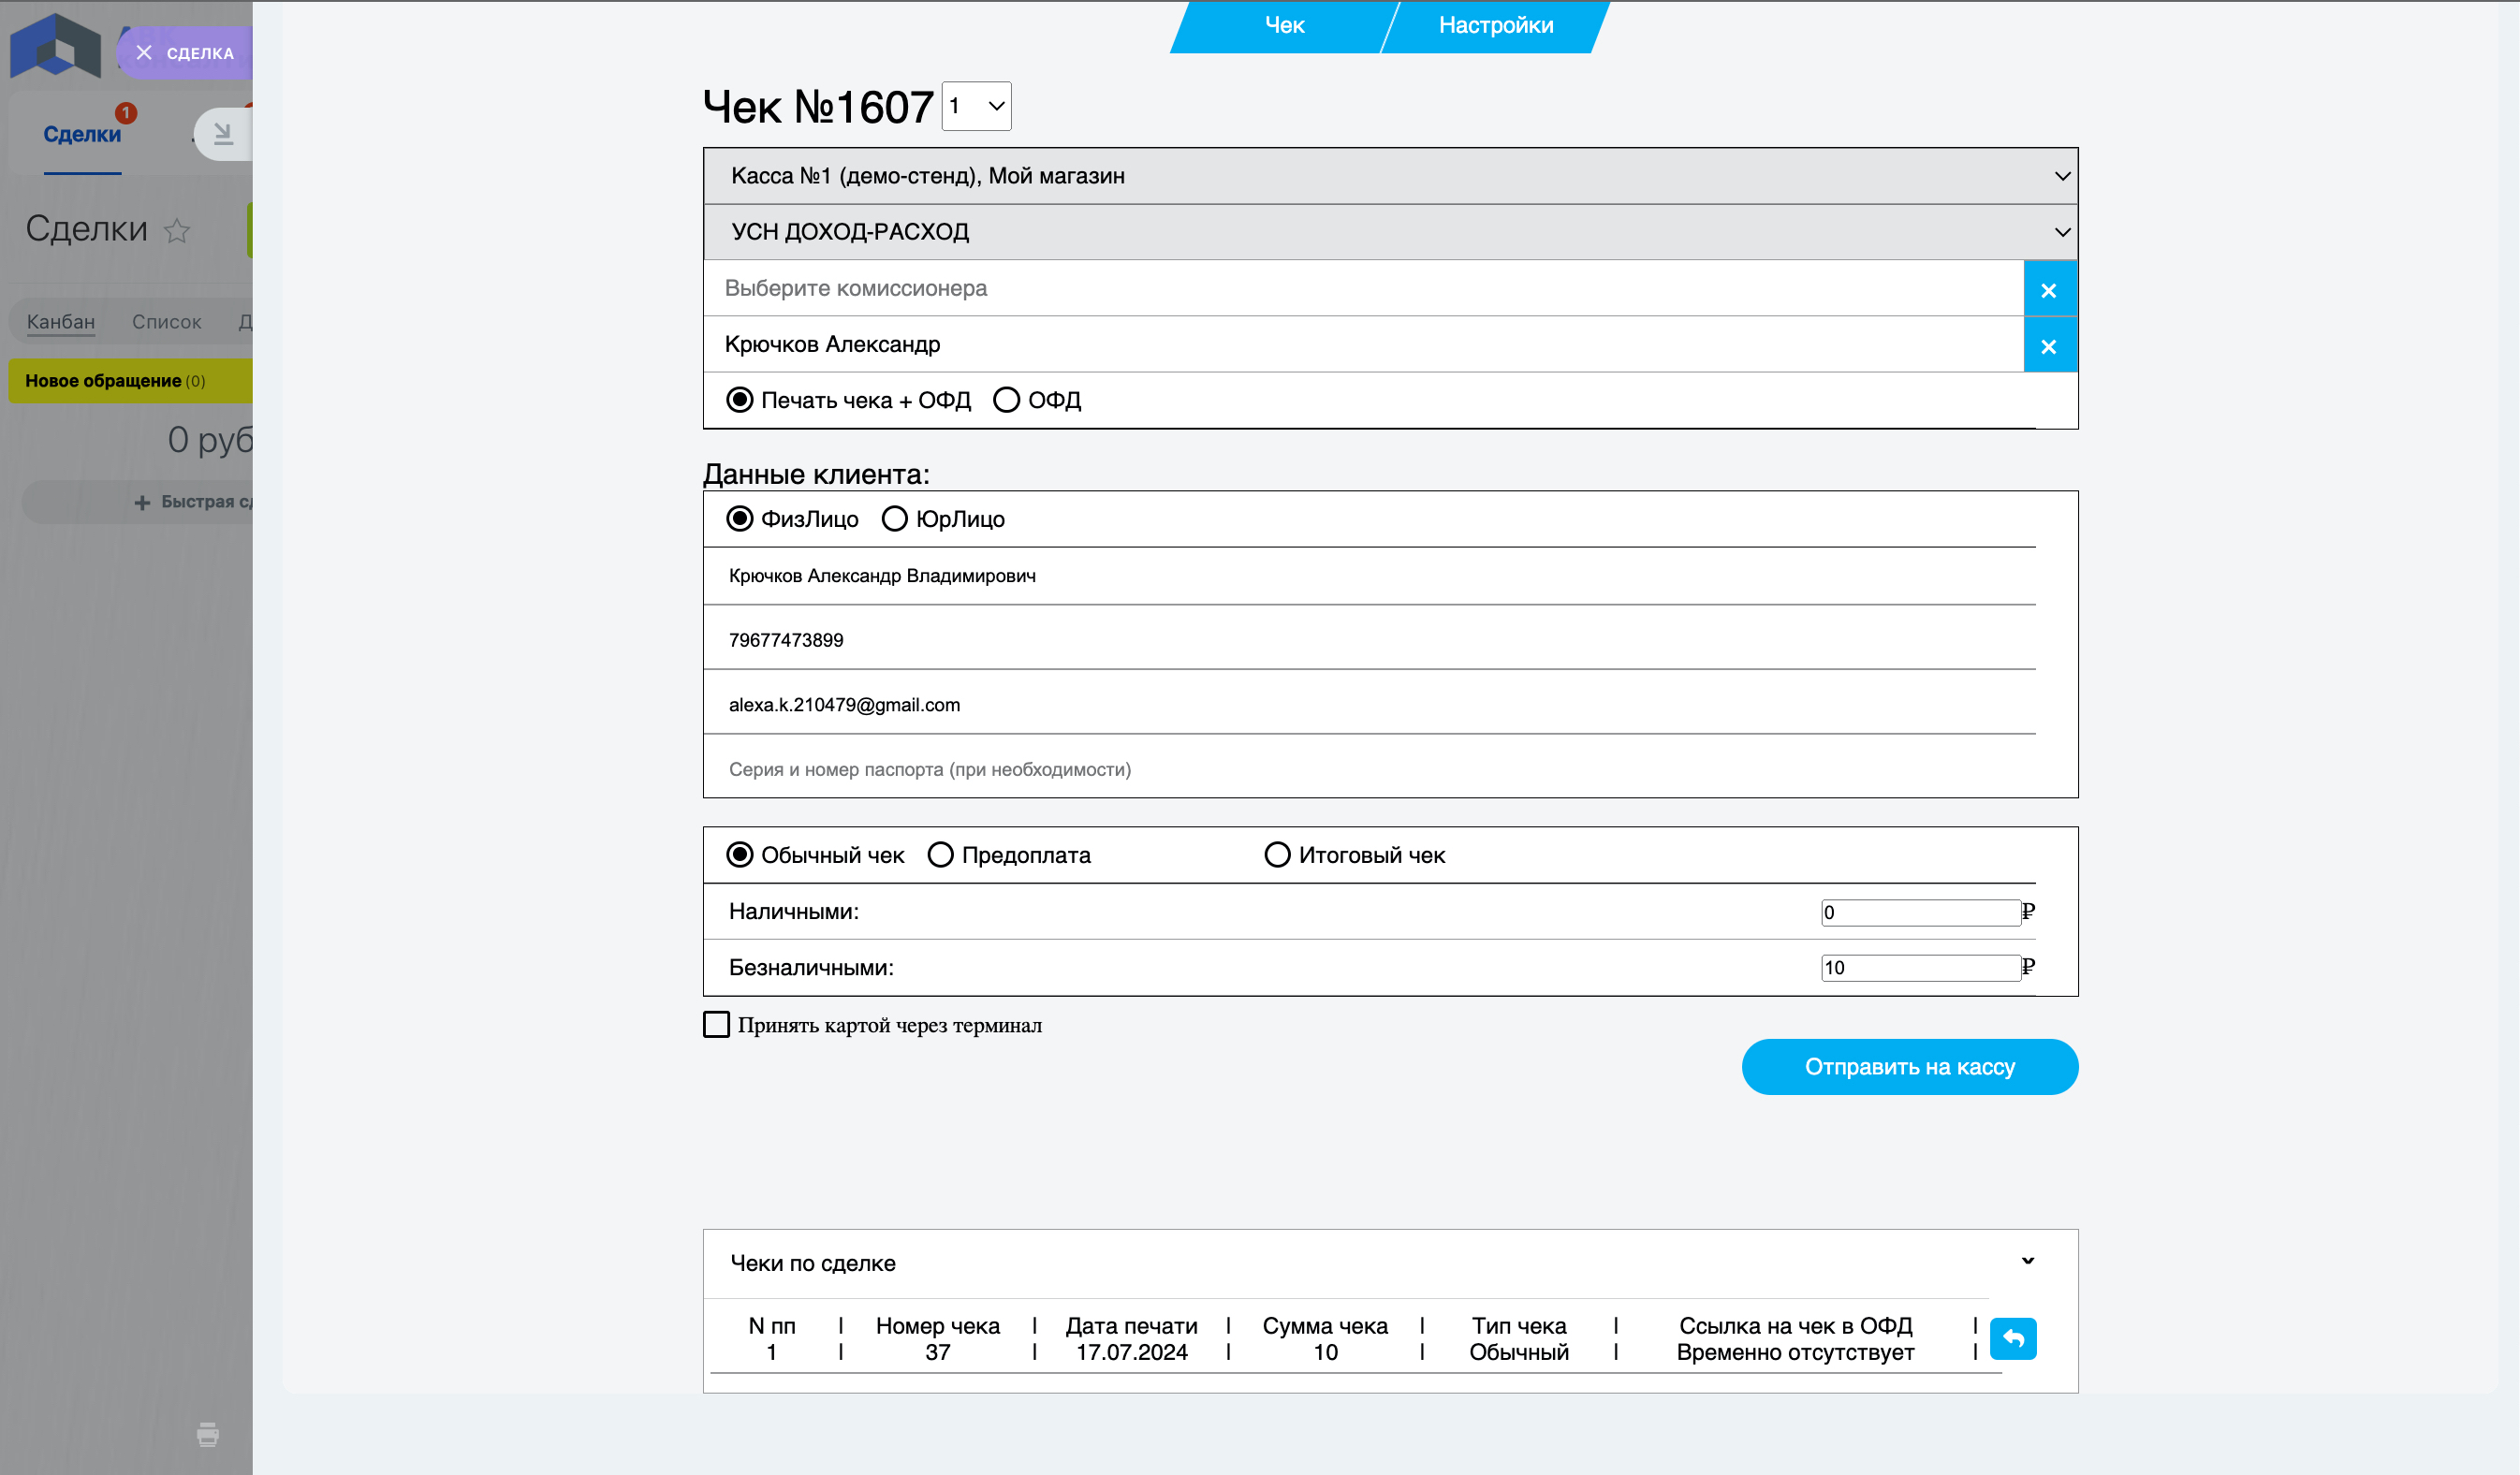Close the Сделка panel with X
Viewport: 2520px width, 1475px height.
[145, 53]
